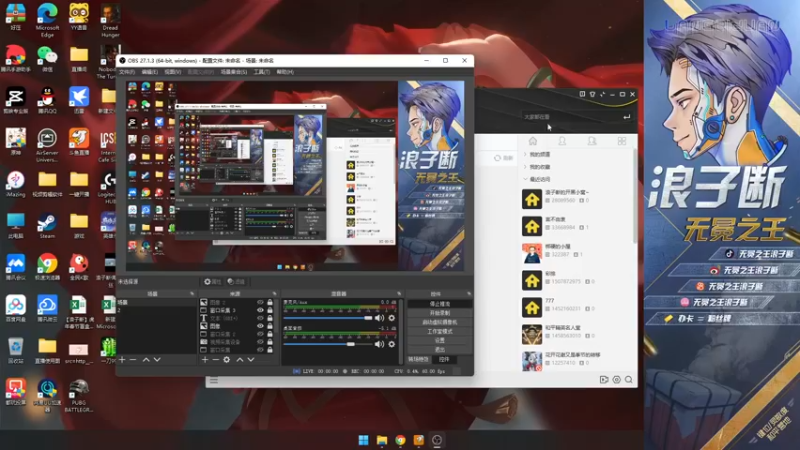Open 腾讯QQ desktop shortcut

47,100
